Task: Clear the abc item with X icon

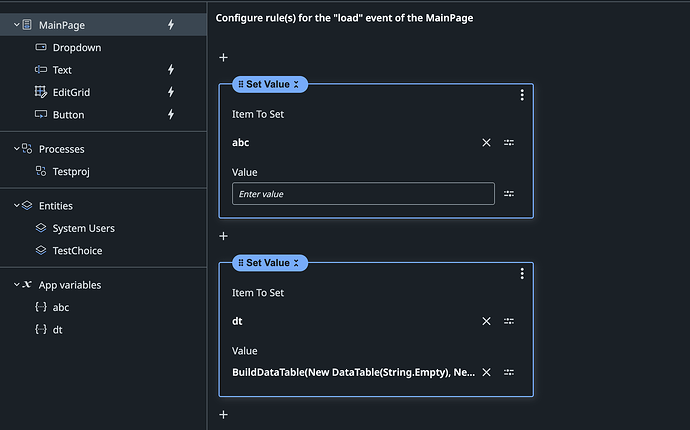Action: coord(487,143)
